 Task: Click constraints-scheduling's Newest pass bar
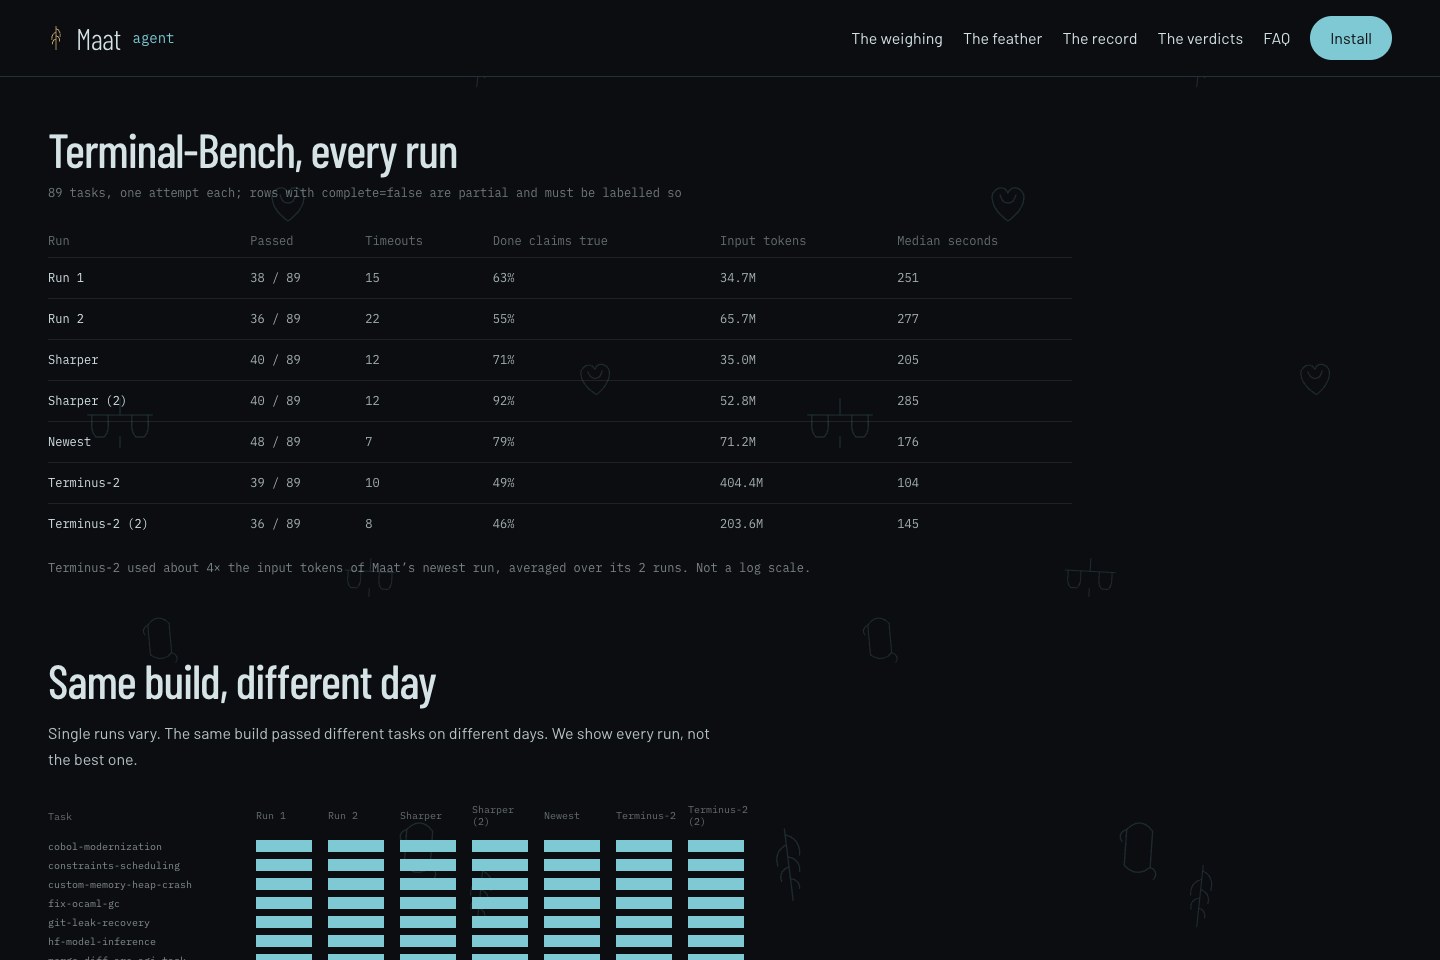point(572,865)
